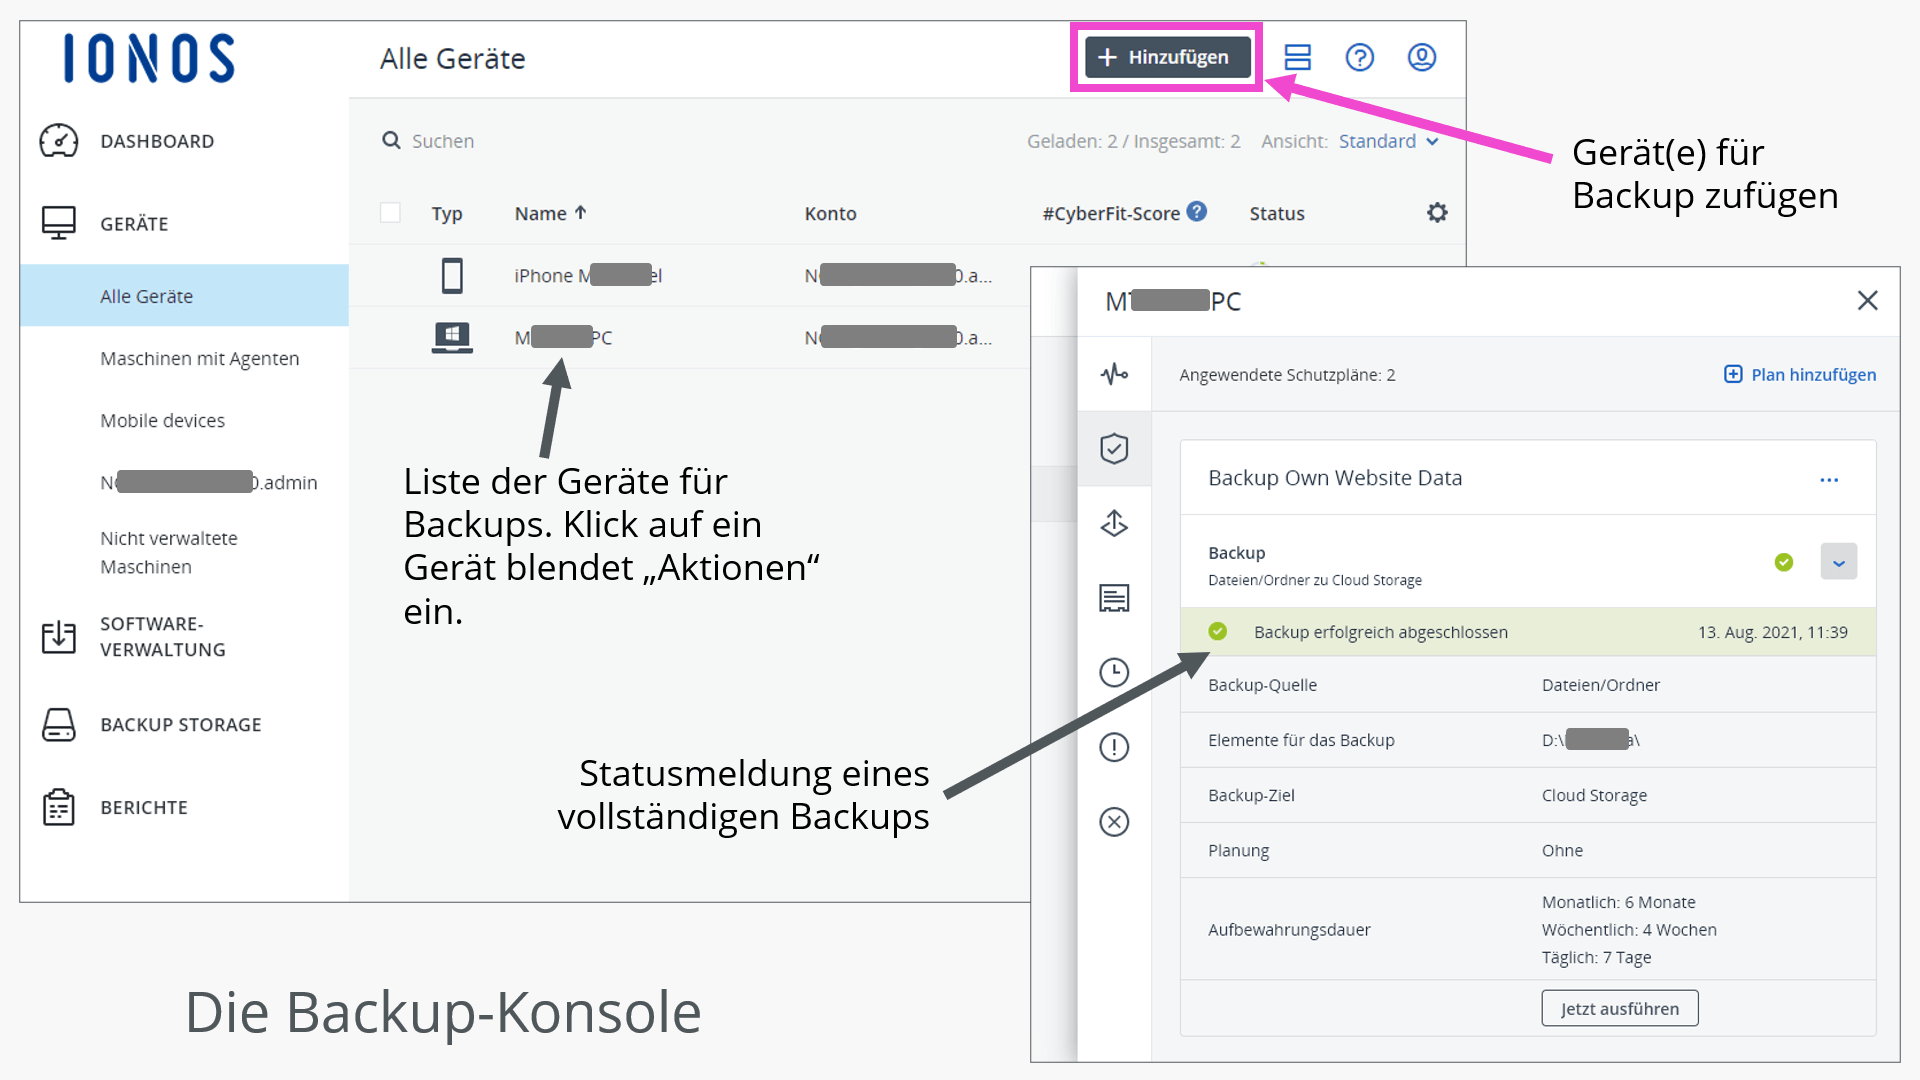Screen dimensions: 1920x1080
Task: Click the Aufbewahrungsdauer retention values
Action: point(1629,929)
